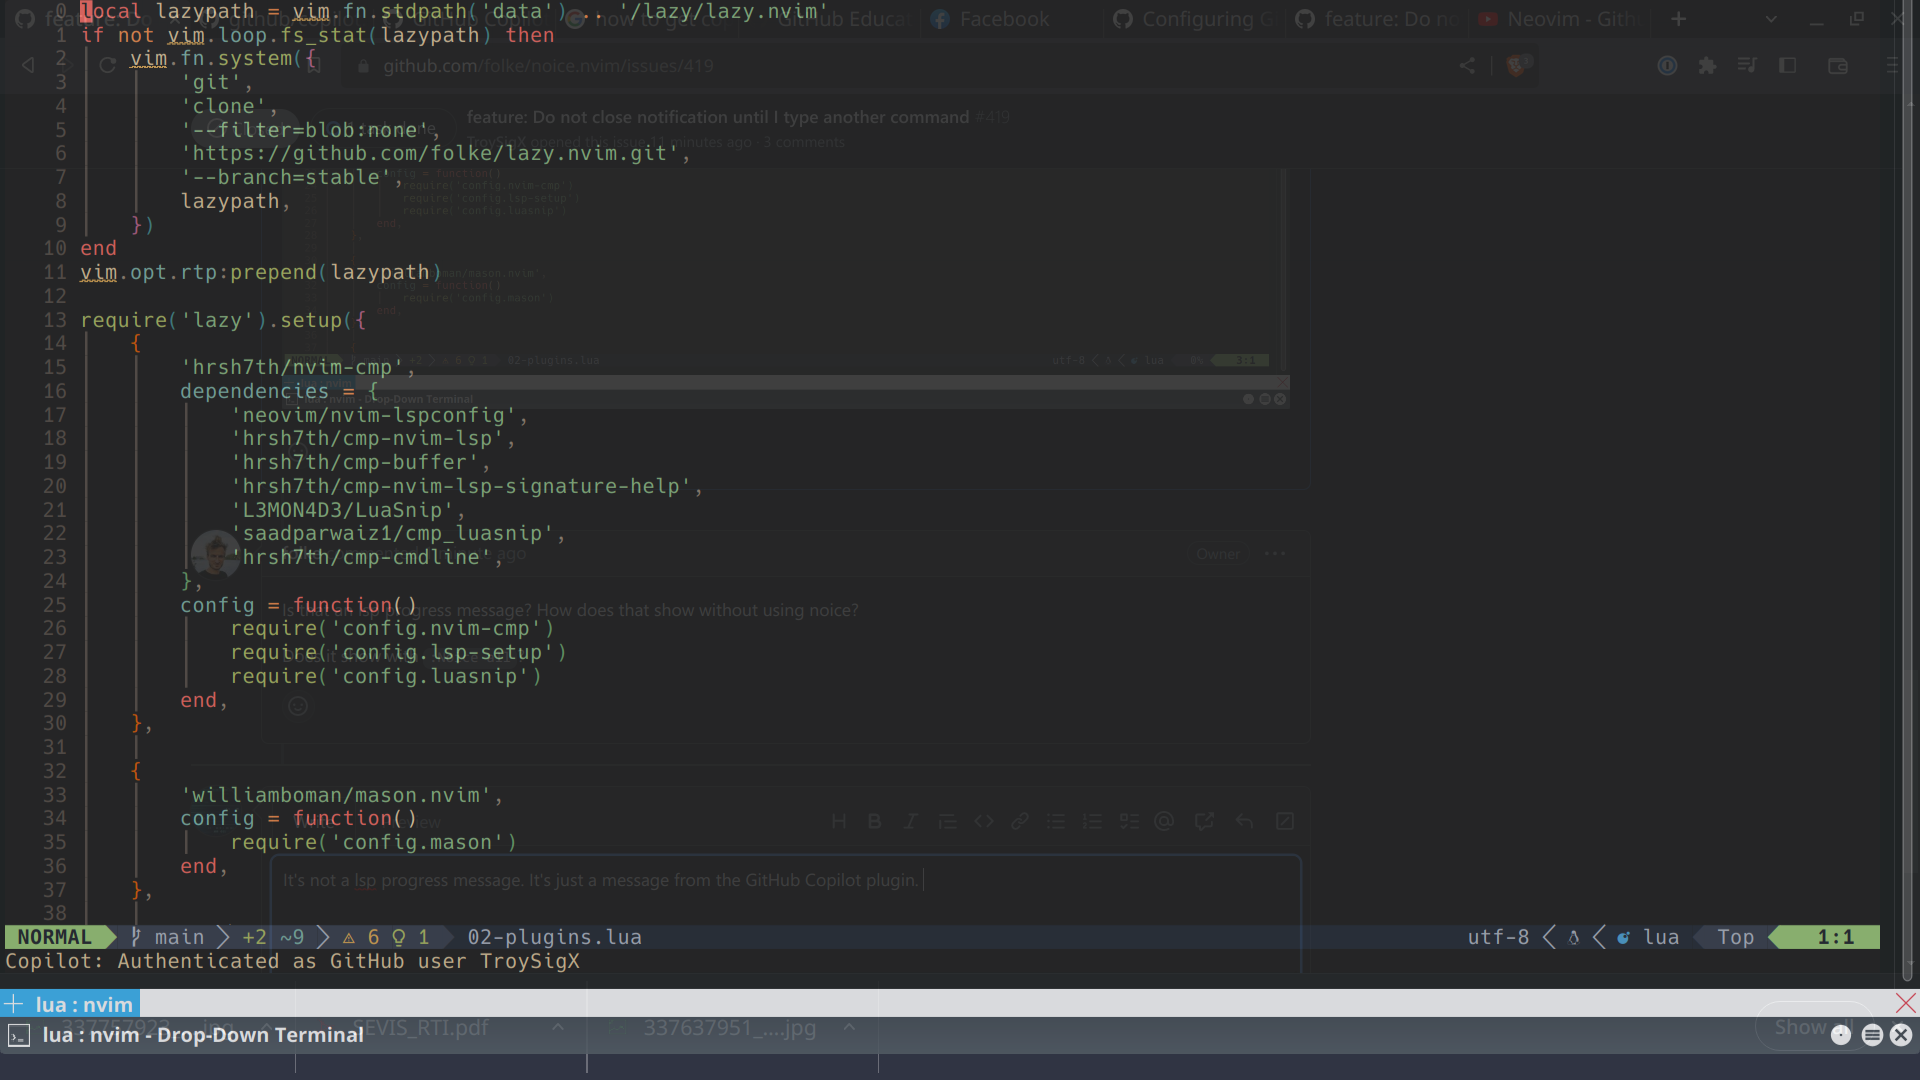
Task: Click inside the comment text input field
Action: point(700,880)
